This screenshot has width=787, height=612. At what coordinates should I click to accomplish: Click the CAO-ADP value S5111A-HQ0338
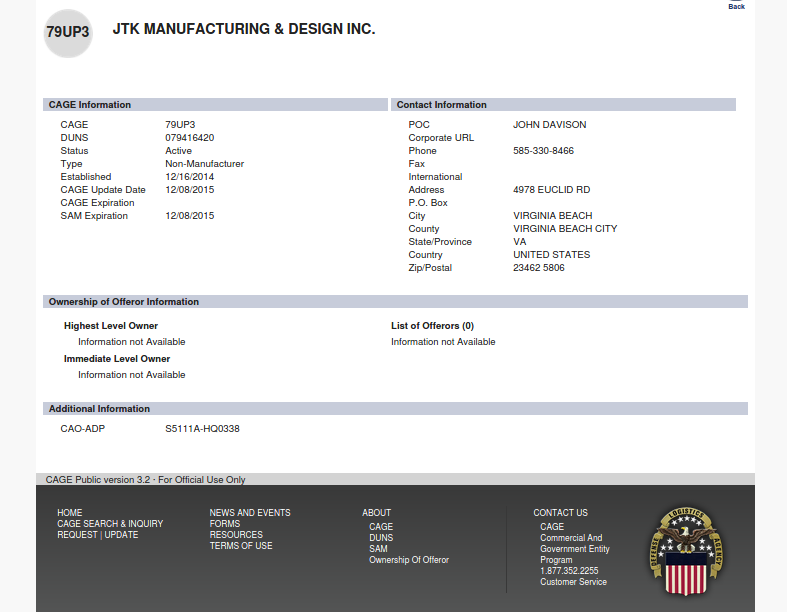pyautogui.click(x=202, y=429)
